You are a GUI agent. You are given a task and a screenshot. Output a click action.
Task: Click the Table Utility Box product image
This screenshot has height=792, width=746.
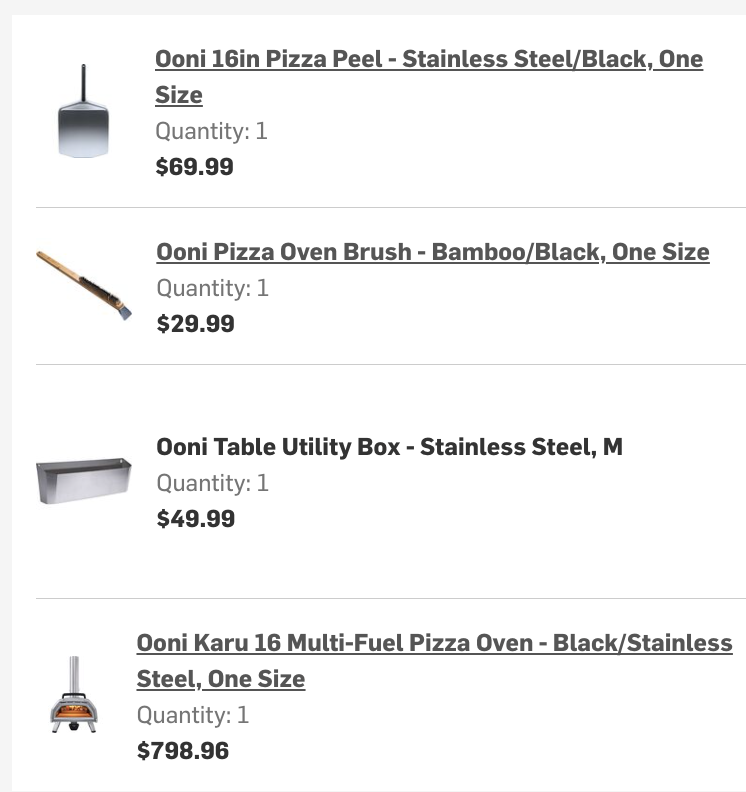click(84, 481)
